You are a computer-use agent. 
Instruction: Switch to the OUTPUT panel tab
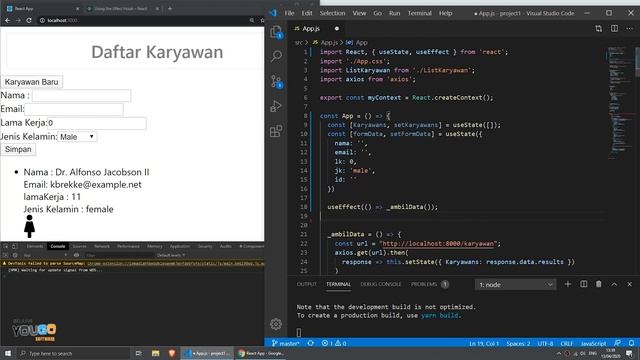[307, 284]
